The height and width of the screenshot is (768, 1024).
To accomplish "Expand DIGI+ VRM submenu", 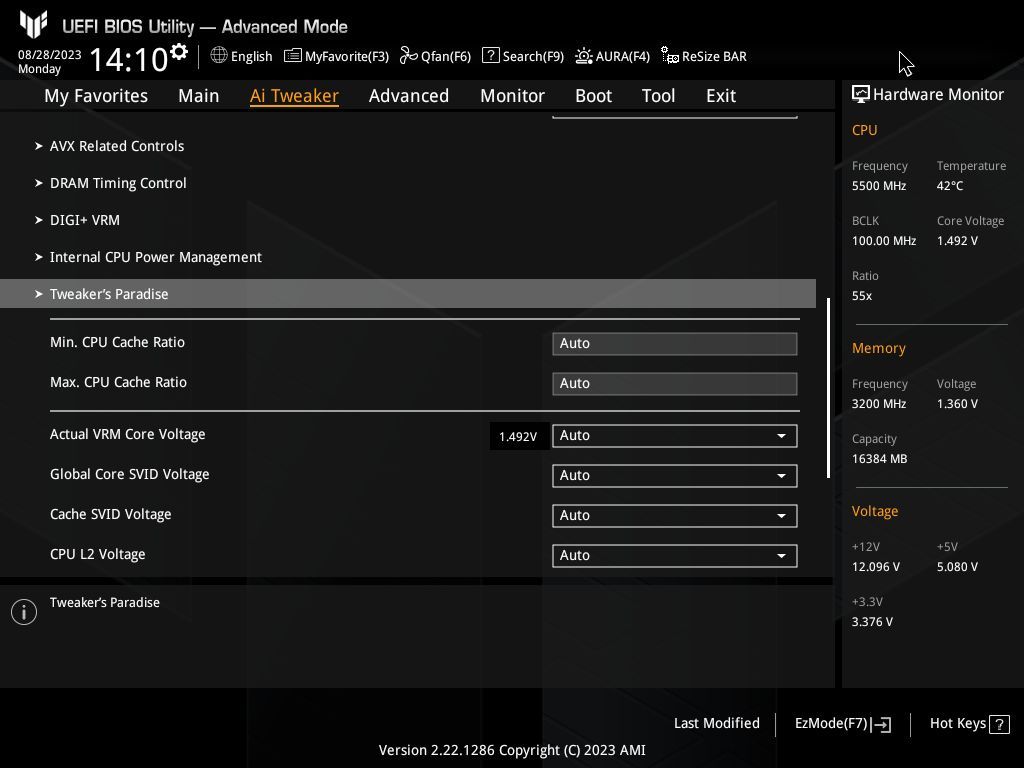I will coord(85,220).
